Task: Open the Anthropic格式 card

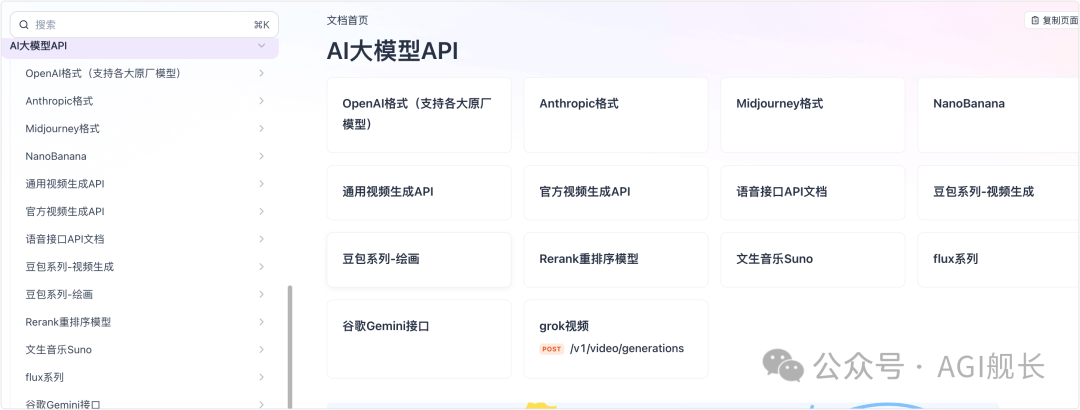Action: 616,114
